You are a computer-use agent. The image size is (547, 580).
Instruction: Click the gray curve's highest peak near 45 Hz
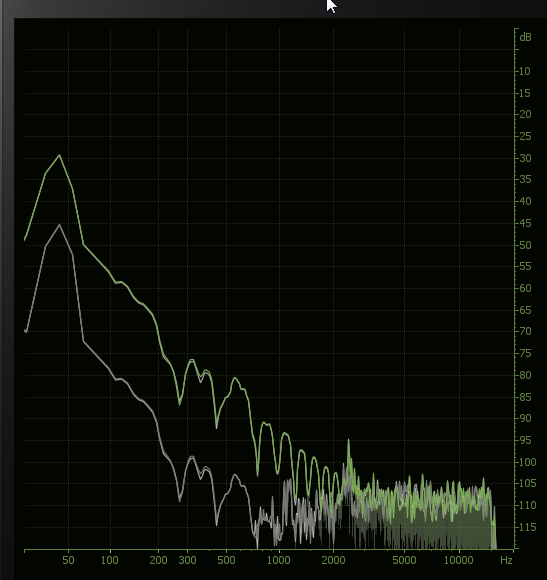[59, 225]
